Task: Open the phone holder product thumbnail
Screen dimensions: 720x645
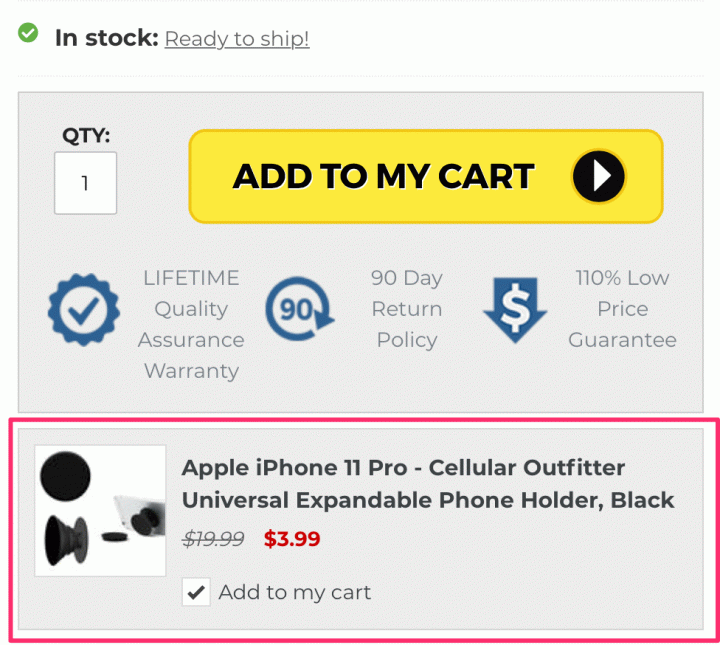Action: [x=100, y=511]
